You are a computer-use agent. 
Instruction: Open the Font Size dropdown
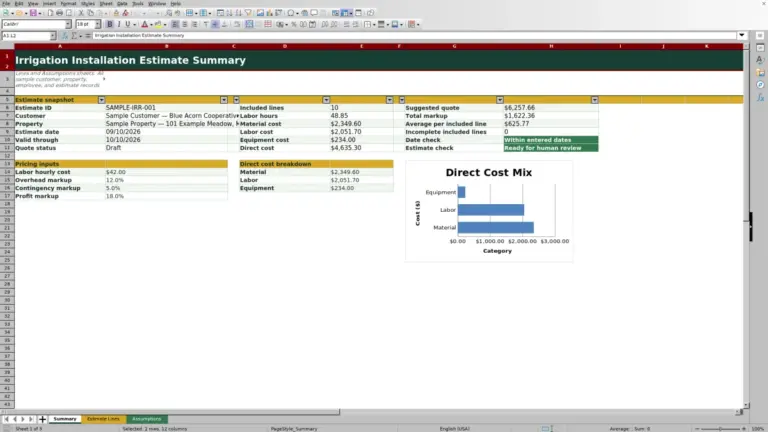pyautogui.click(x=97, y=24)
